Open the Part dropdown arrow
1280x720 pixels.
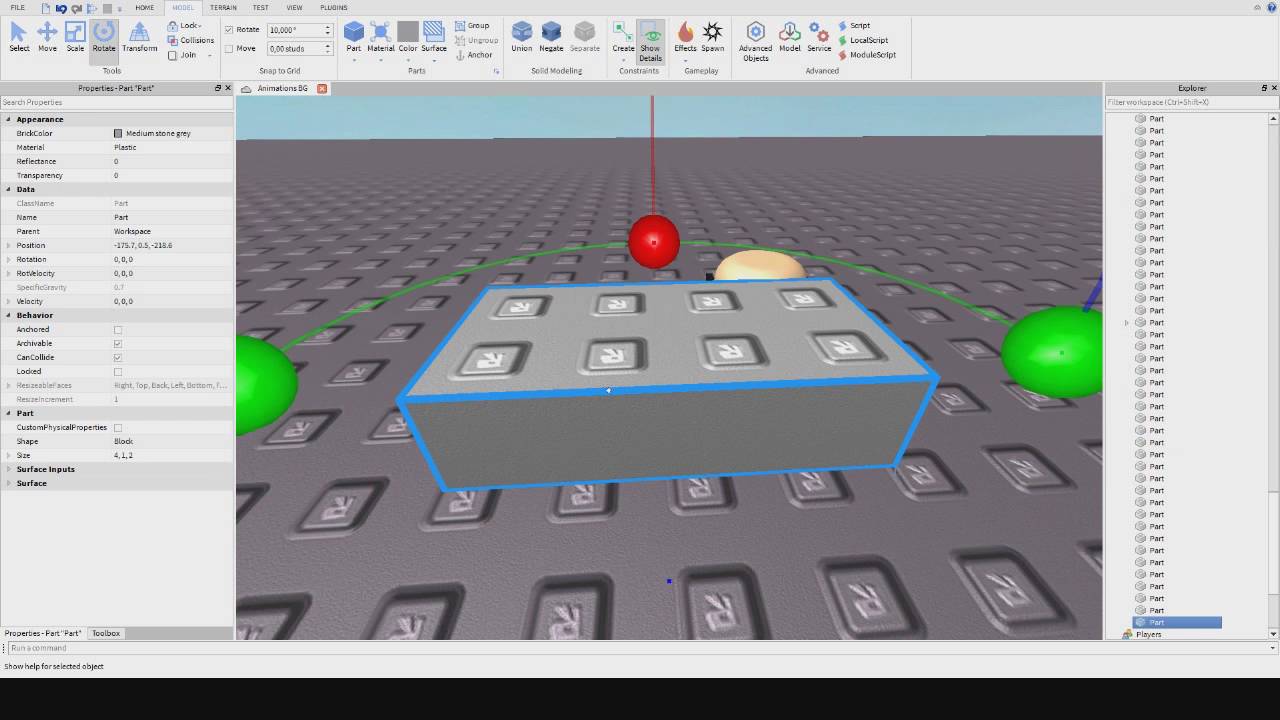(x=354, y=60)
